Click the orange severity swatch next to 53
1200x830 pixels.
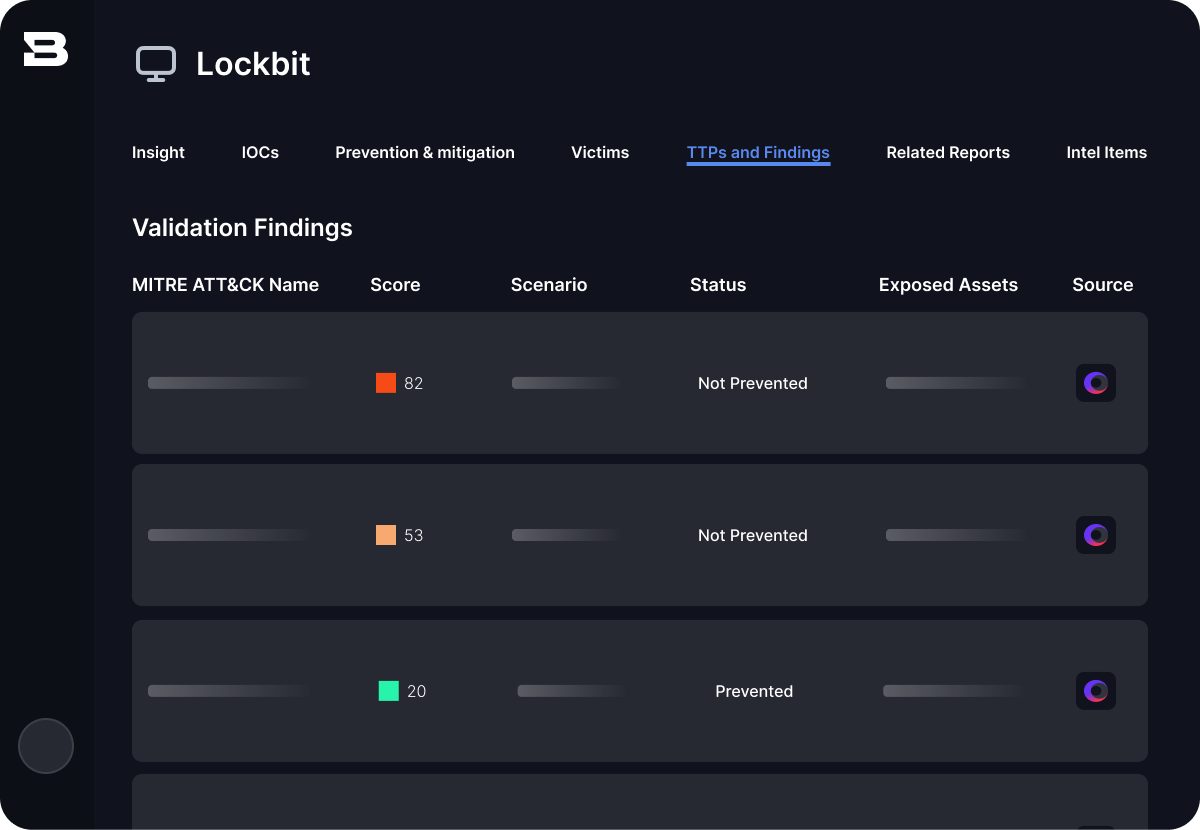(386, 535)
